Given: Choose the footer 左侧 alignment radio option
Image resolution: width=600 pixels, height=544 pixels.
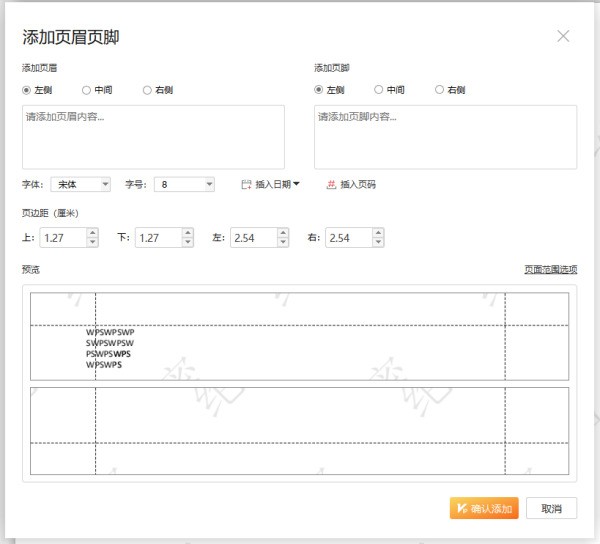Looking at the screenshot, I should pos(319,90).
